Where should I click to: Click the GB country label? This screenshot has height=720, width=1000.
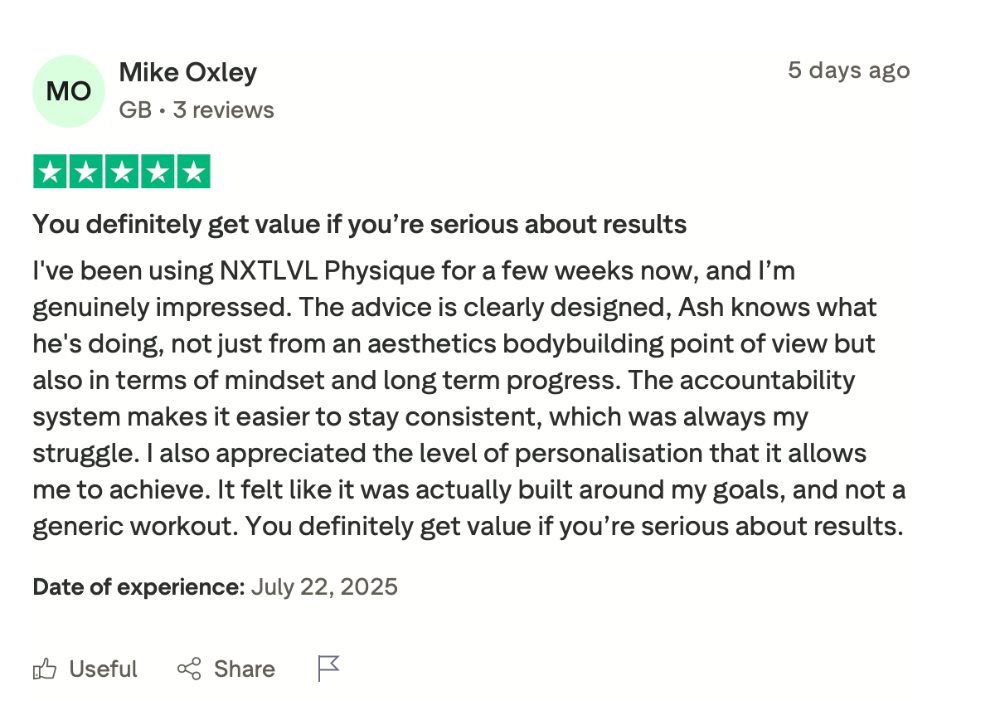133,110
